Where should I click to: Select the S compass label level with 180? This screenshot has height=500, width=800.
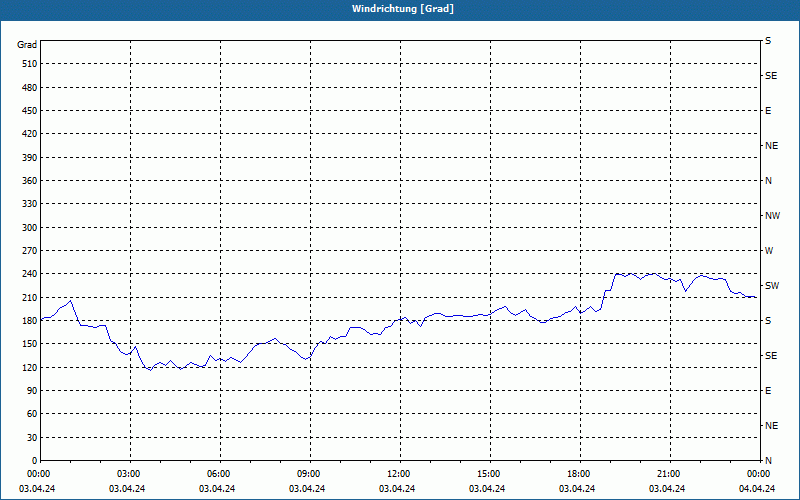point(768,320)
